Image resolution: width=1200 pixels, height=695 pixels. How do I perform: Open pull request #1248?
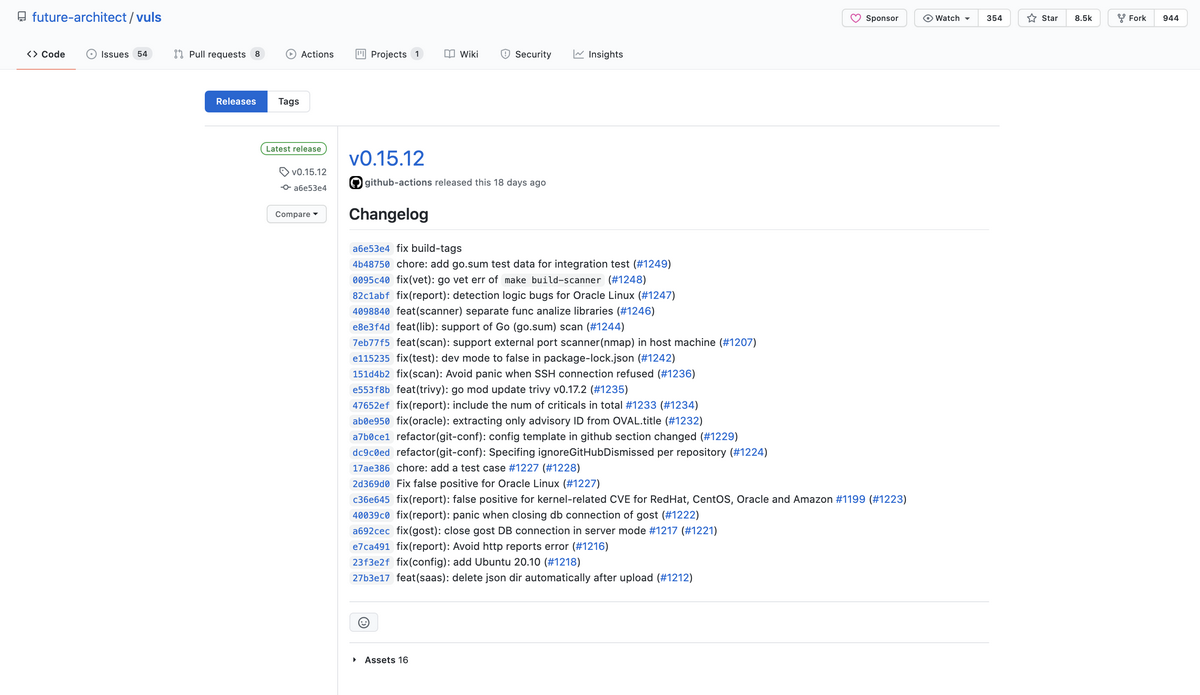627,280
